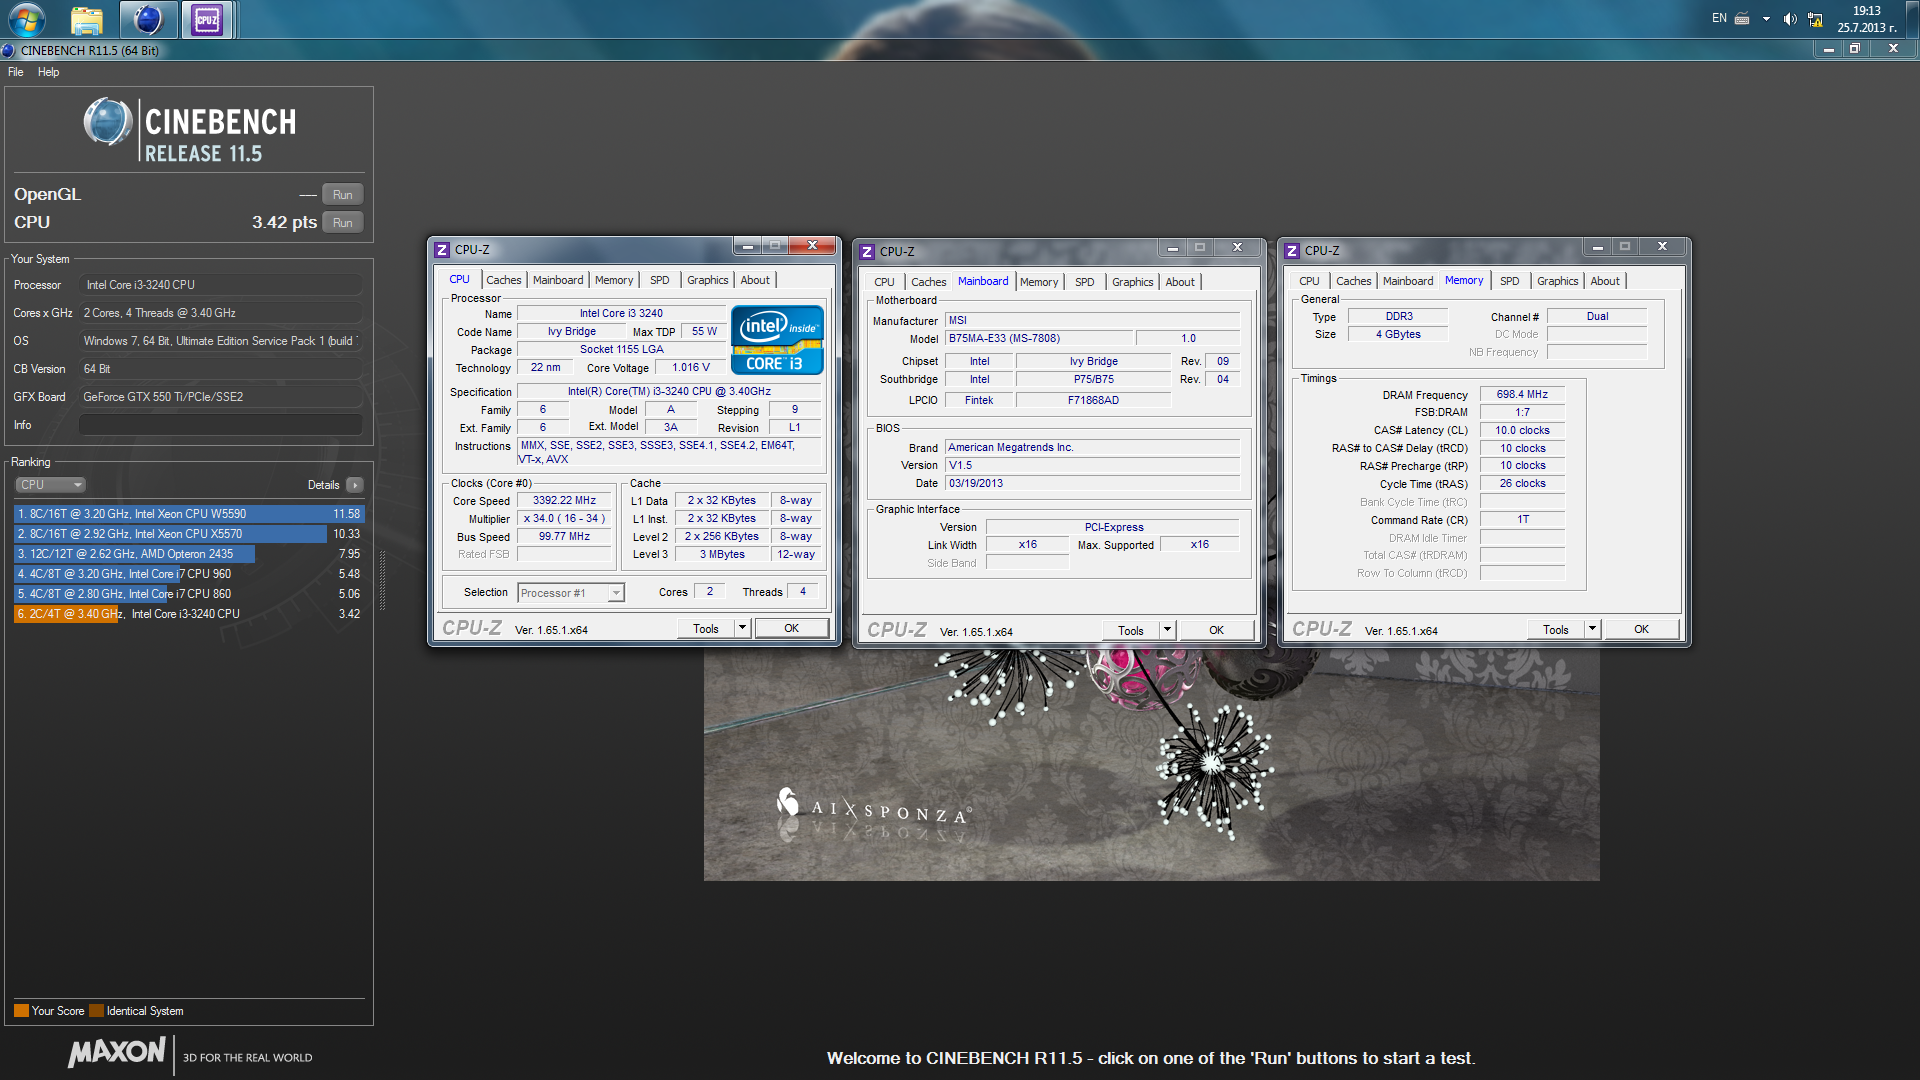Viewport: 1920px width, 1080px height.
Task: Click the AIXSPONZA render preview image
Action: point(1151,765)
